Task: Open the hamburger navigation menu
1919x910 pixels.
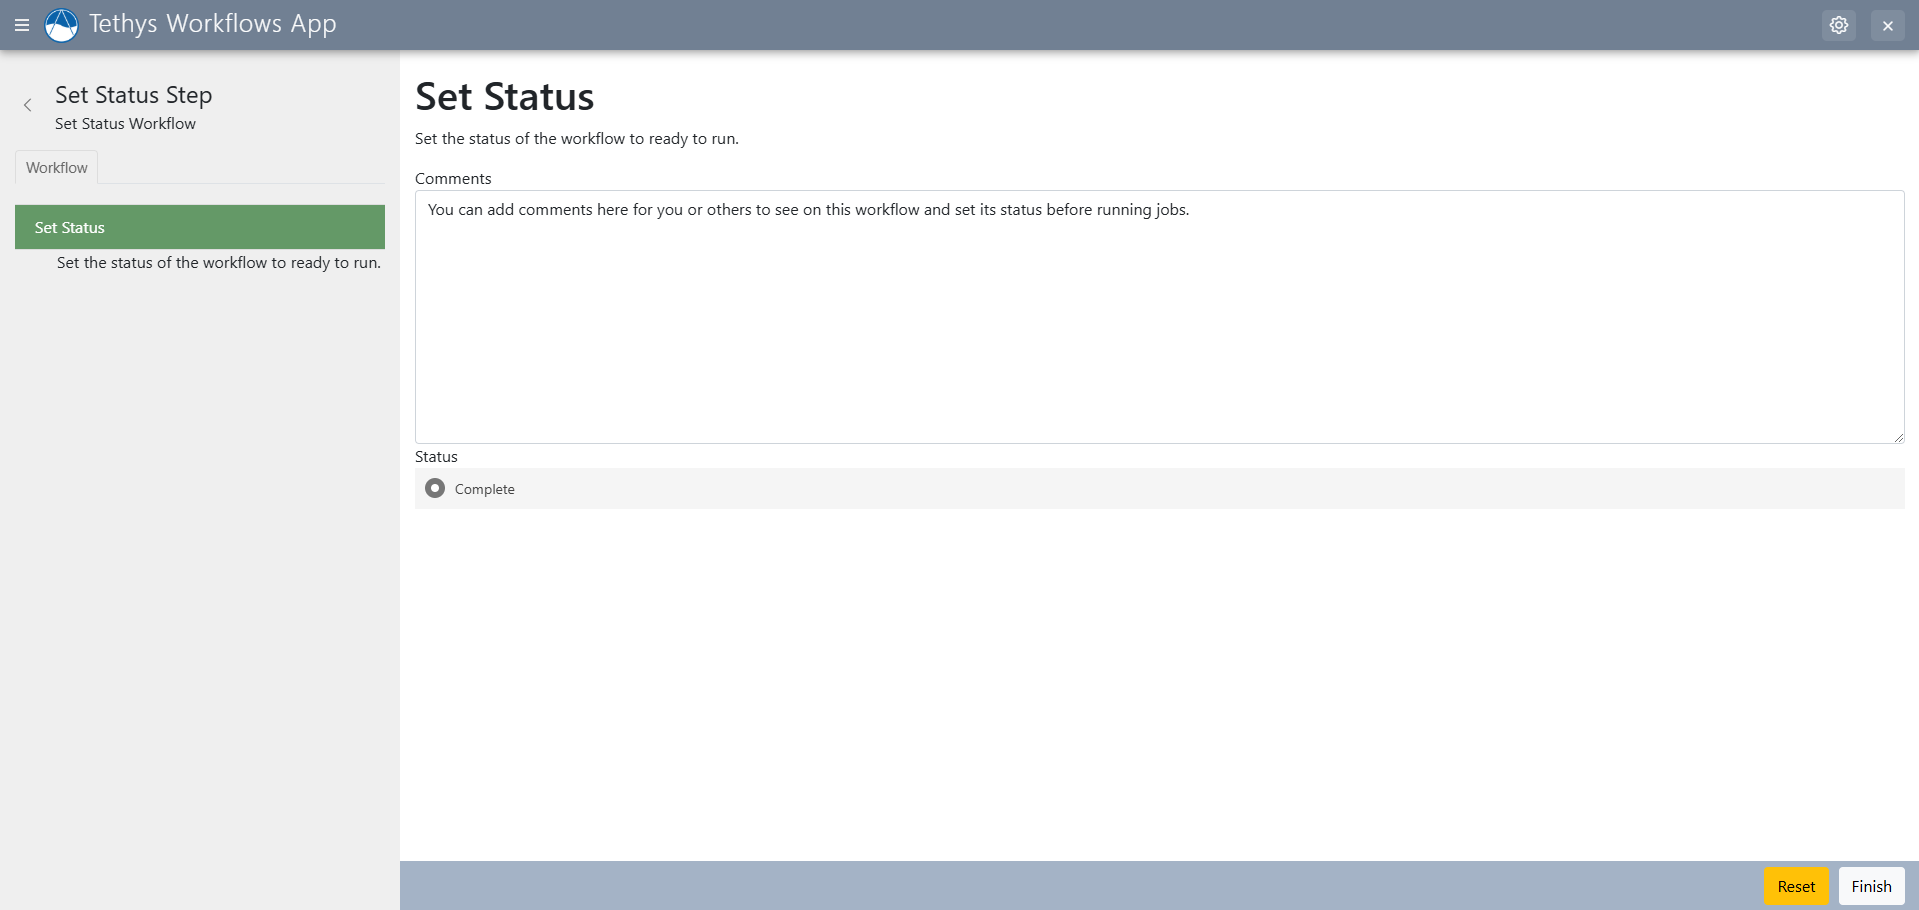Action: click(21, 24)
